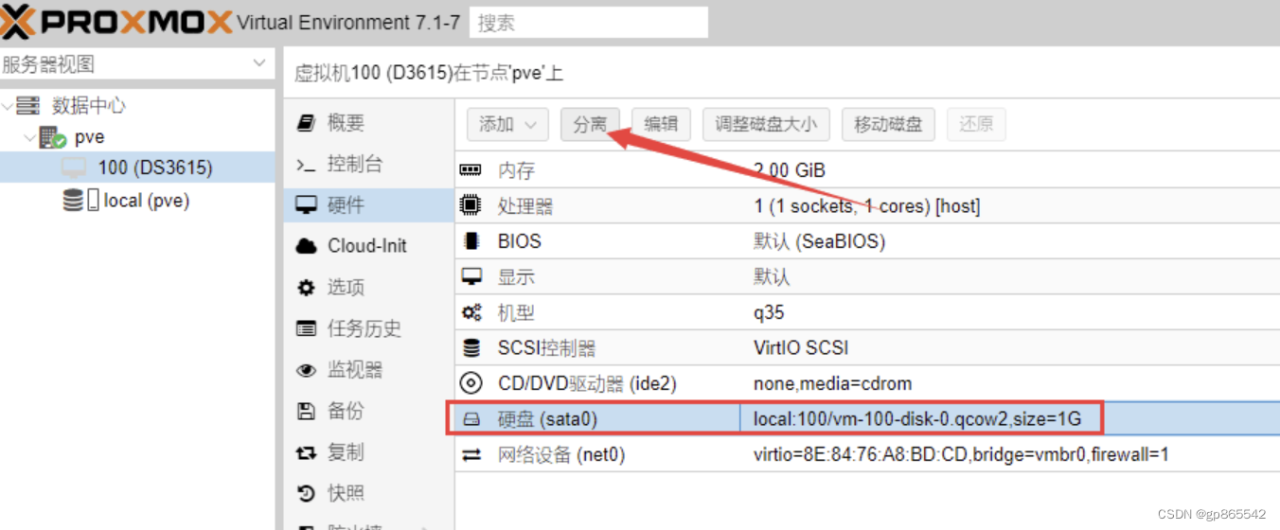Click the 备份 floppy disk icon
The image size is (1280, 530).
[x=307, y=411]
